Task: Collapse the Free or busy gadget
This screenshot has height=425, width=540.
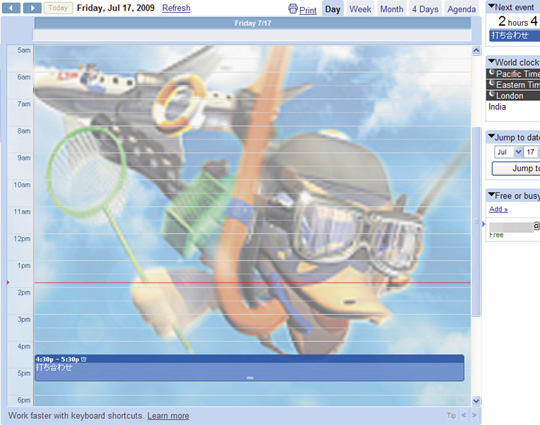Action: 492,195
